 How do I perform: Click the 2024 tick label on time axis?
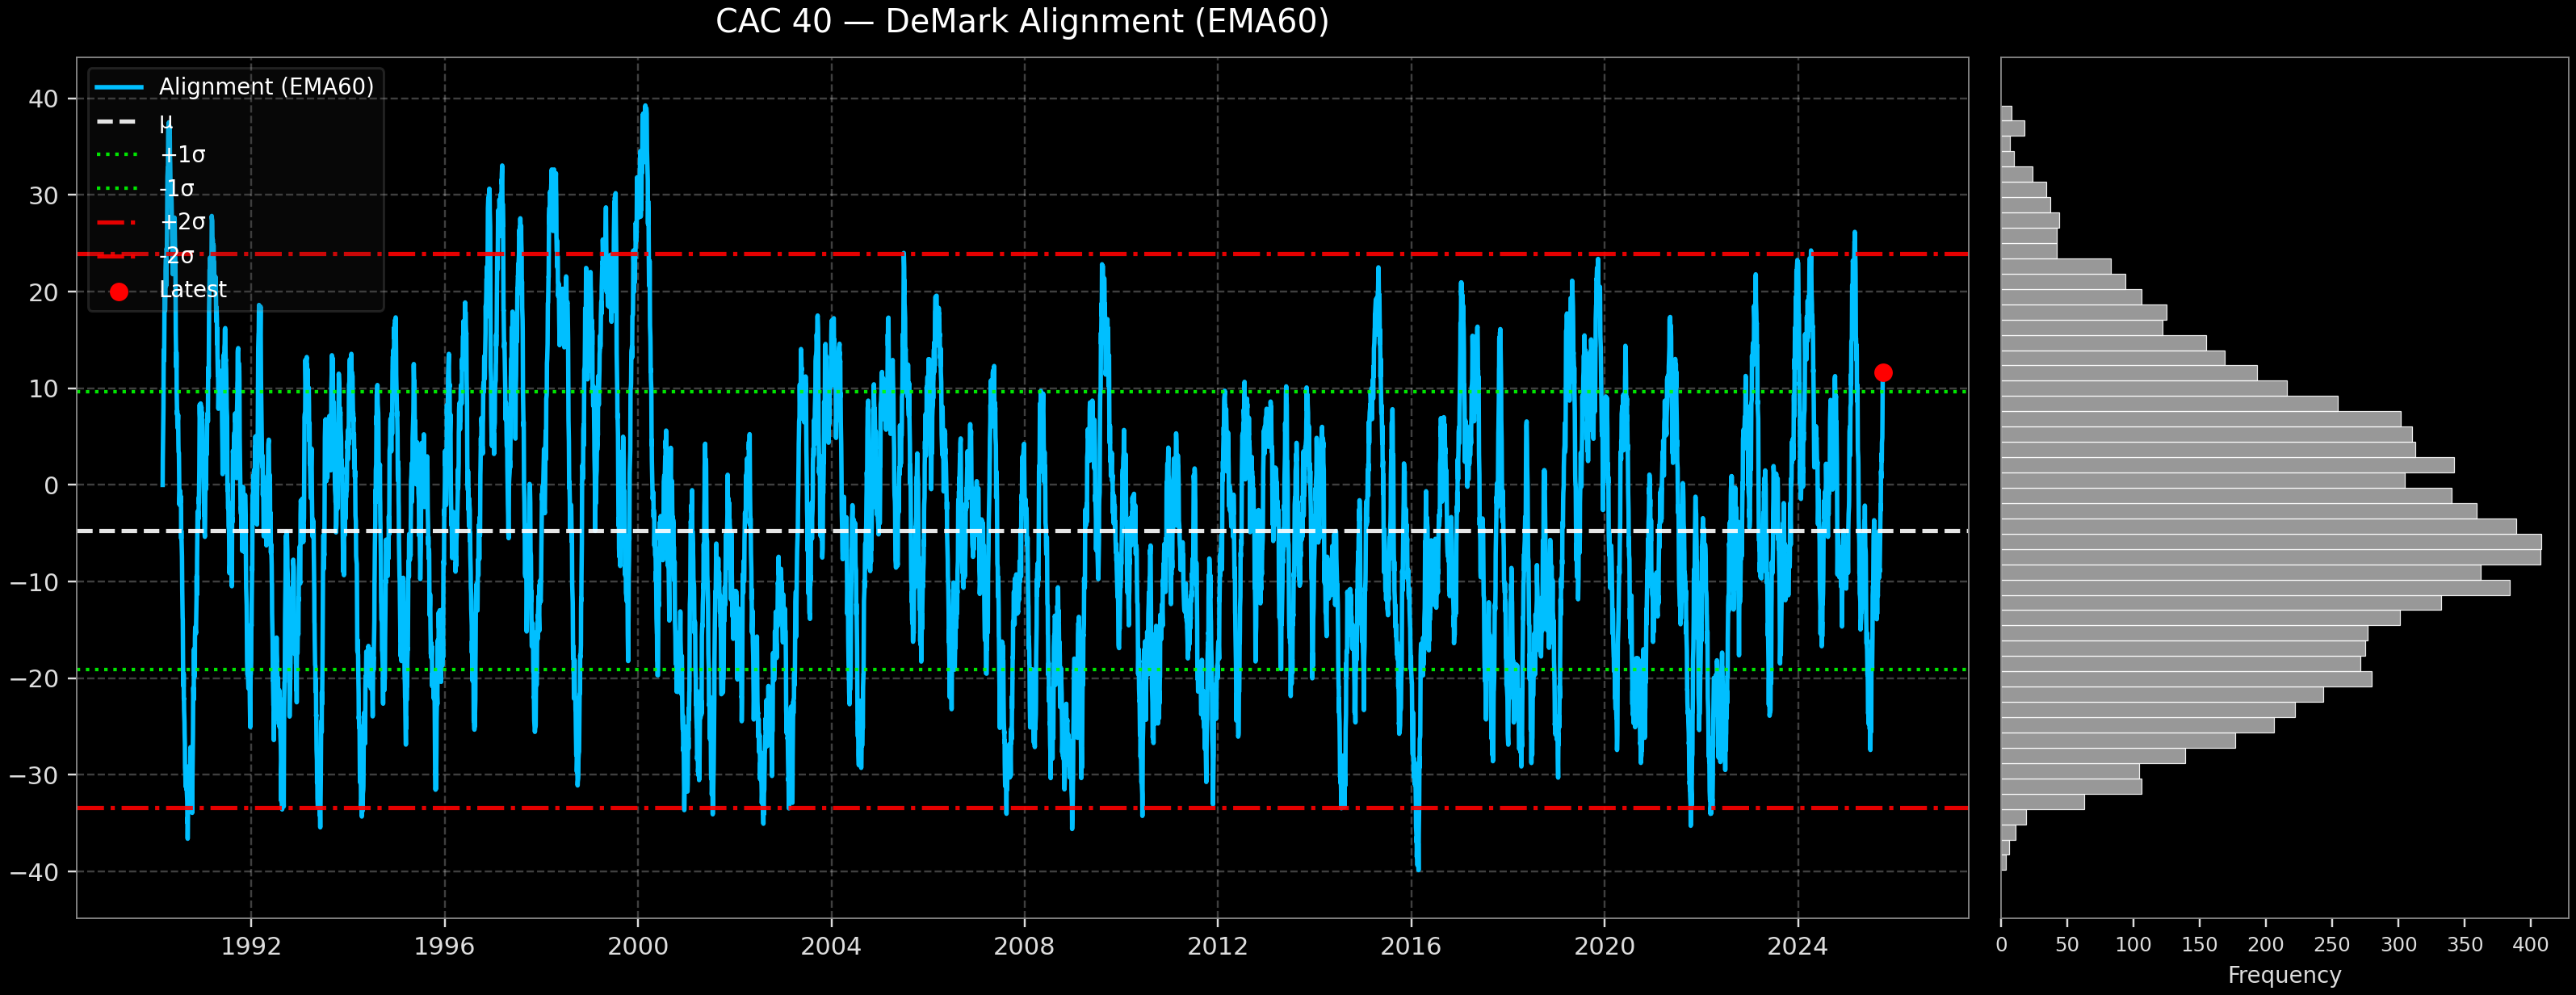tap(1797, 946)
